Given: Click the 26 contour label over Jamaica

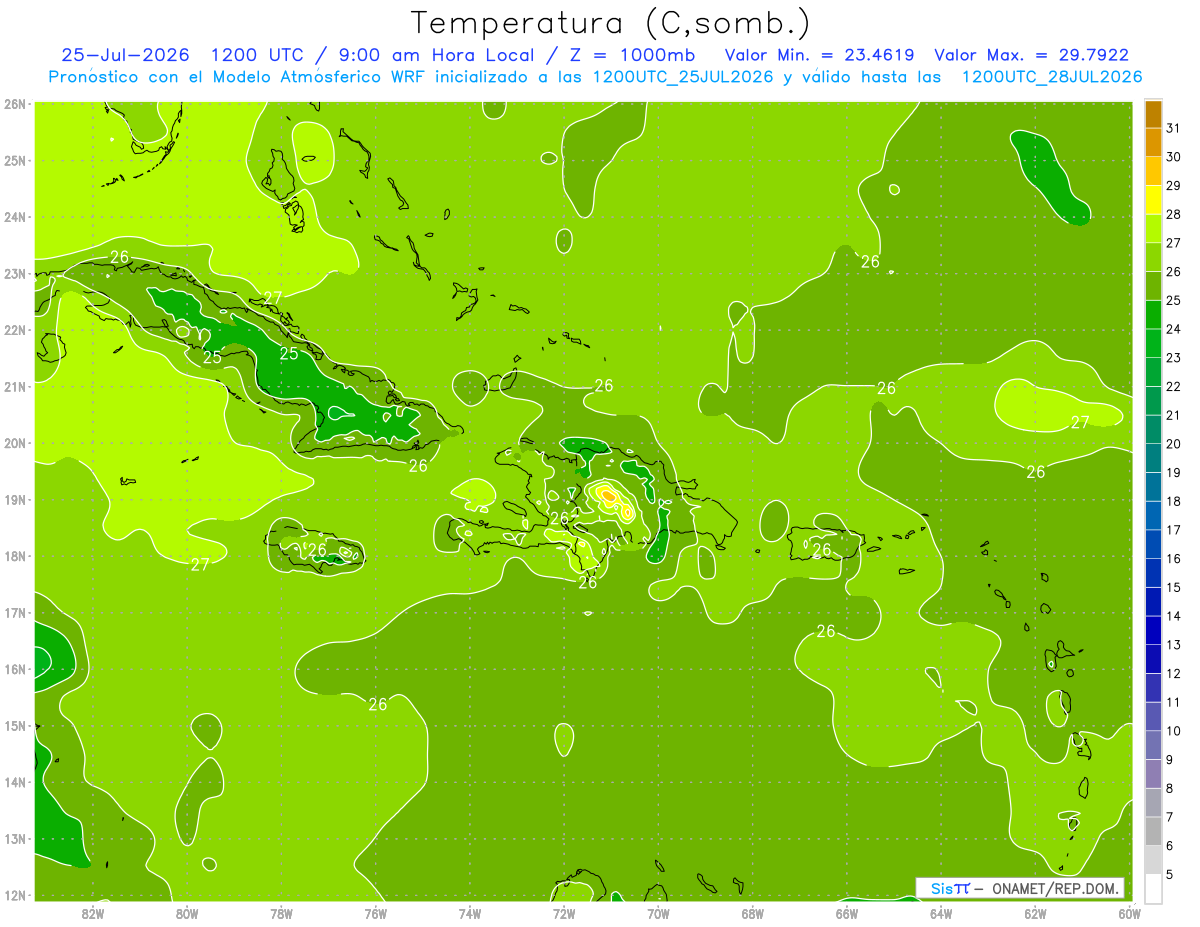Looking at the screenshot, I should click(x=317, y=550).
